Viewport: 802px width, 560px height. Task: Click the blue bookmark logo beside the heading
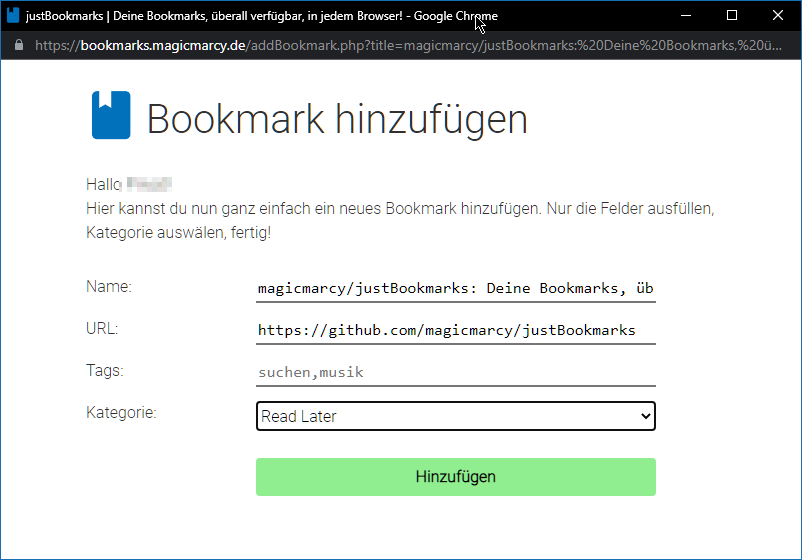click(x=111, y=115)
